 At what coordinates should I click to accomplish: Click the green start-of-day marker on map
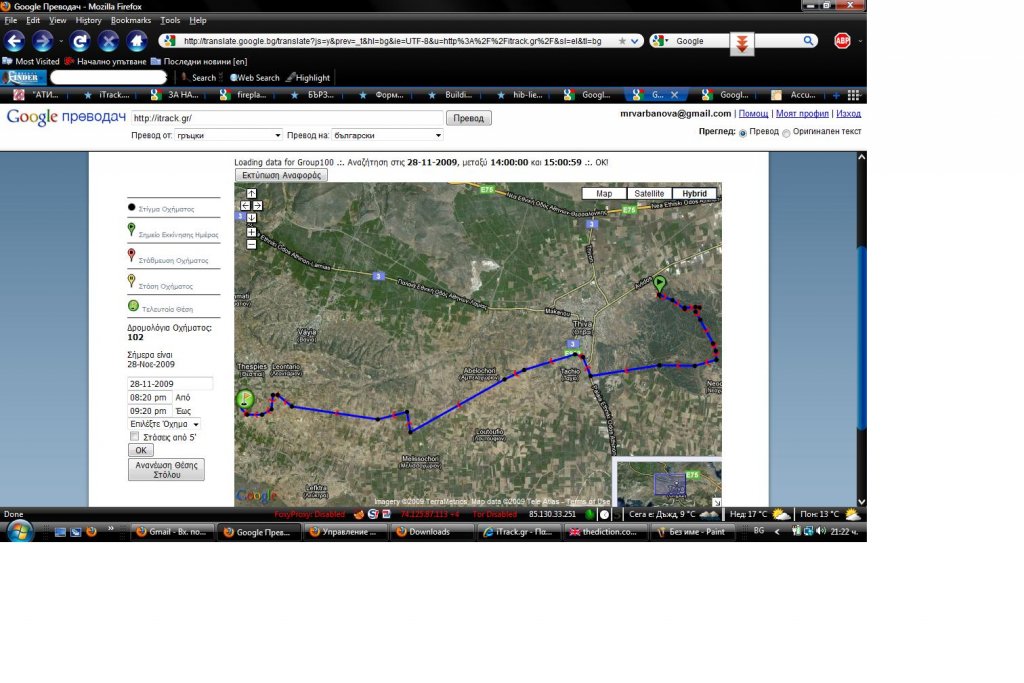pyautogui.click(x=660, y=284)
